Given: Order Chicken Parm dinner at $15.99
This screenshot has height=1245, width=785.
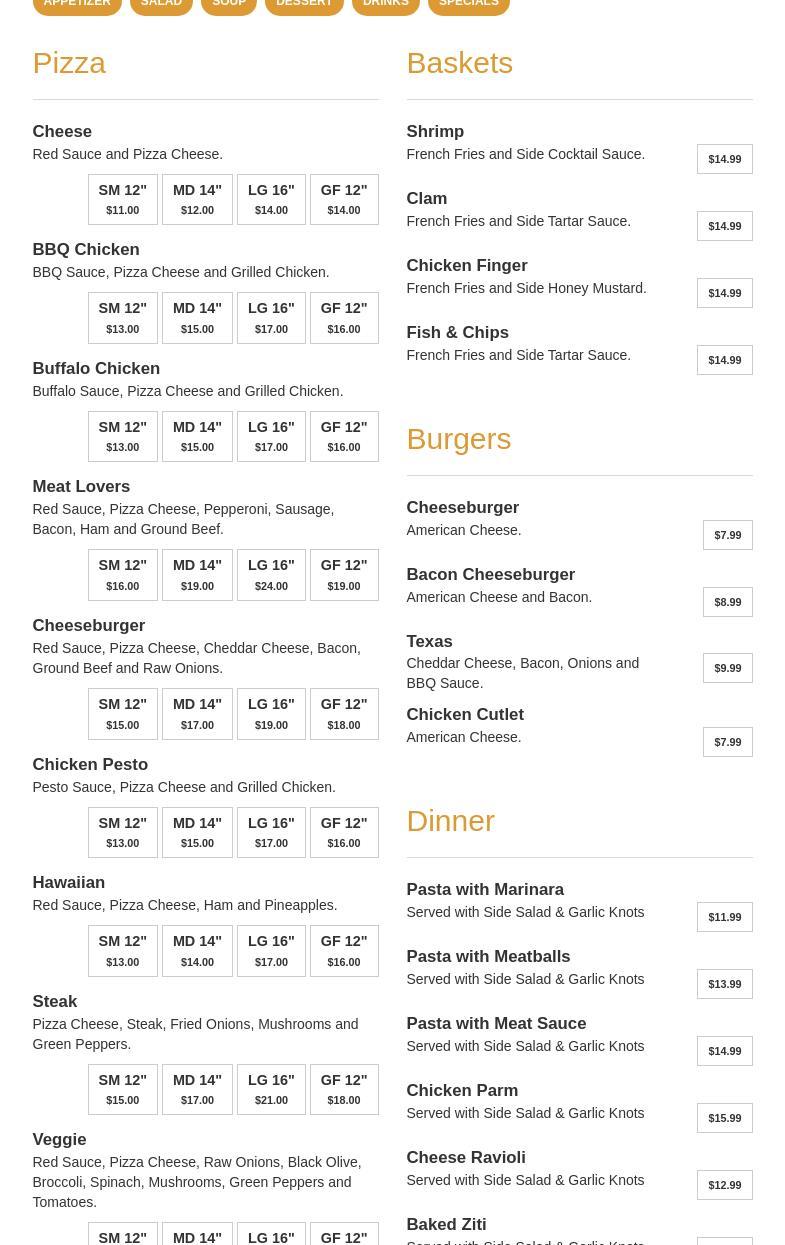Looking at the screenshot, I should (x=724, y=1118).
